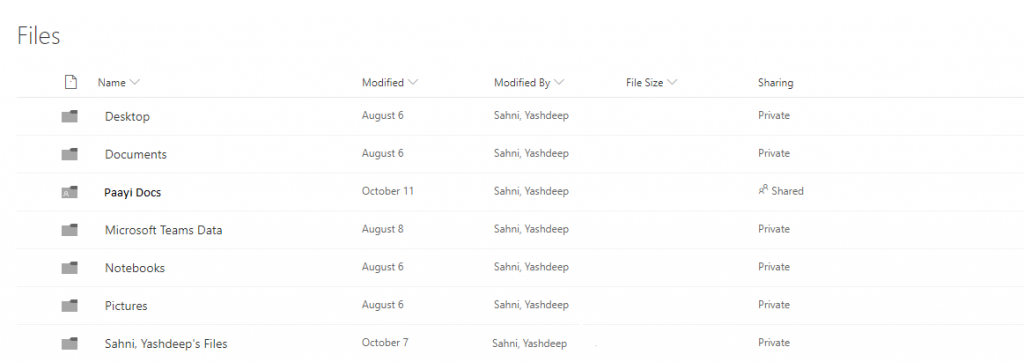This screenshot has width=1024, height=362.
Task: Open the Notebooks folder name link
Action: coord(135,268)
